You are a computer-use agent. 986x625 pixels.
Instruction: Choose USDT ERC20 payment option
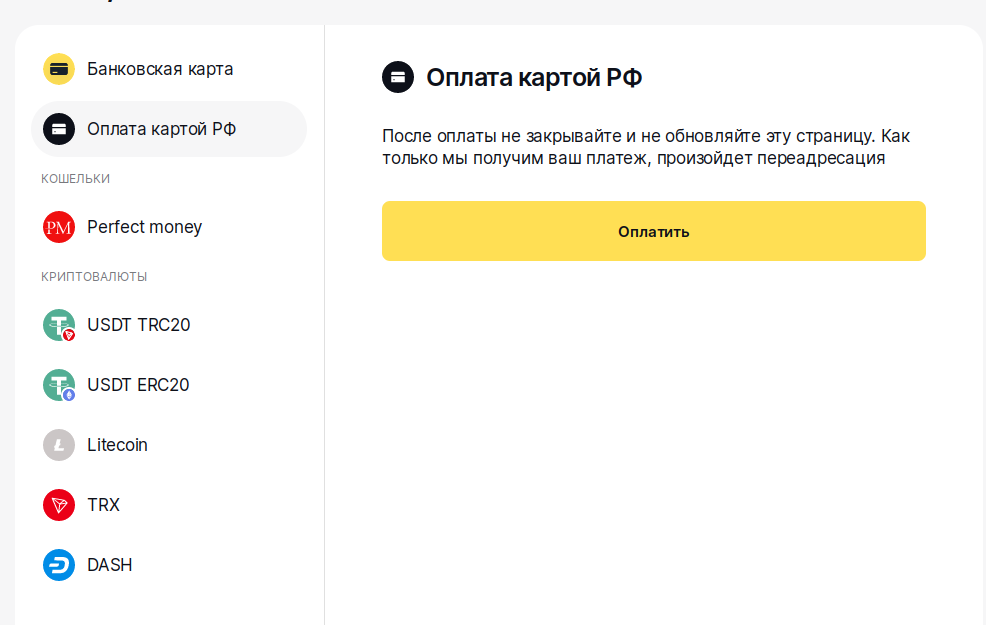coord(138,385)
